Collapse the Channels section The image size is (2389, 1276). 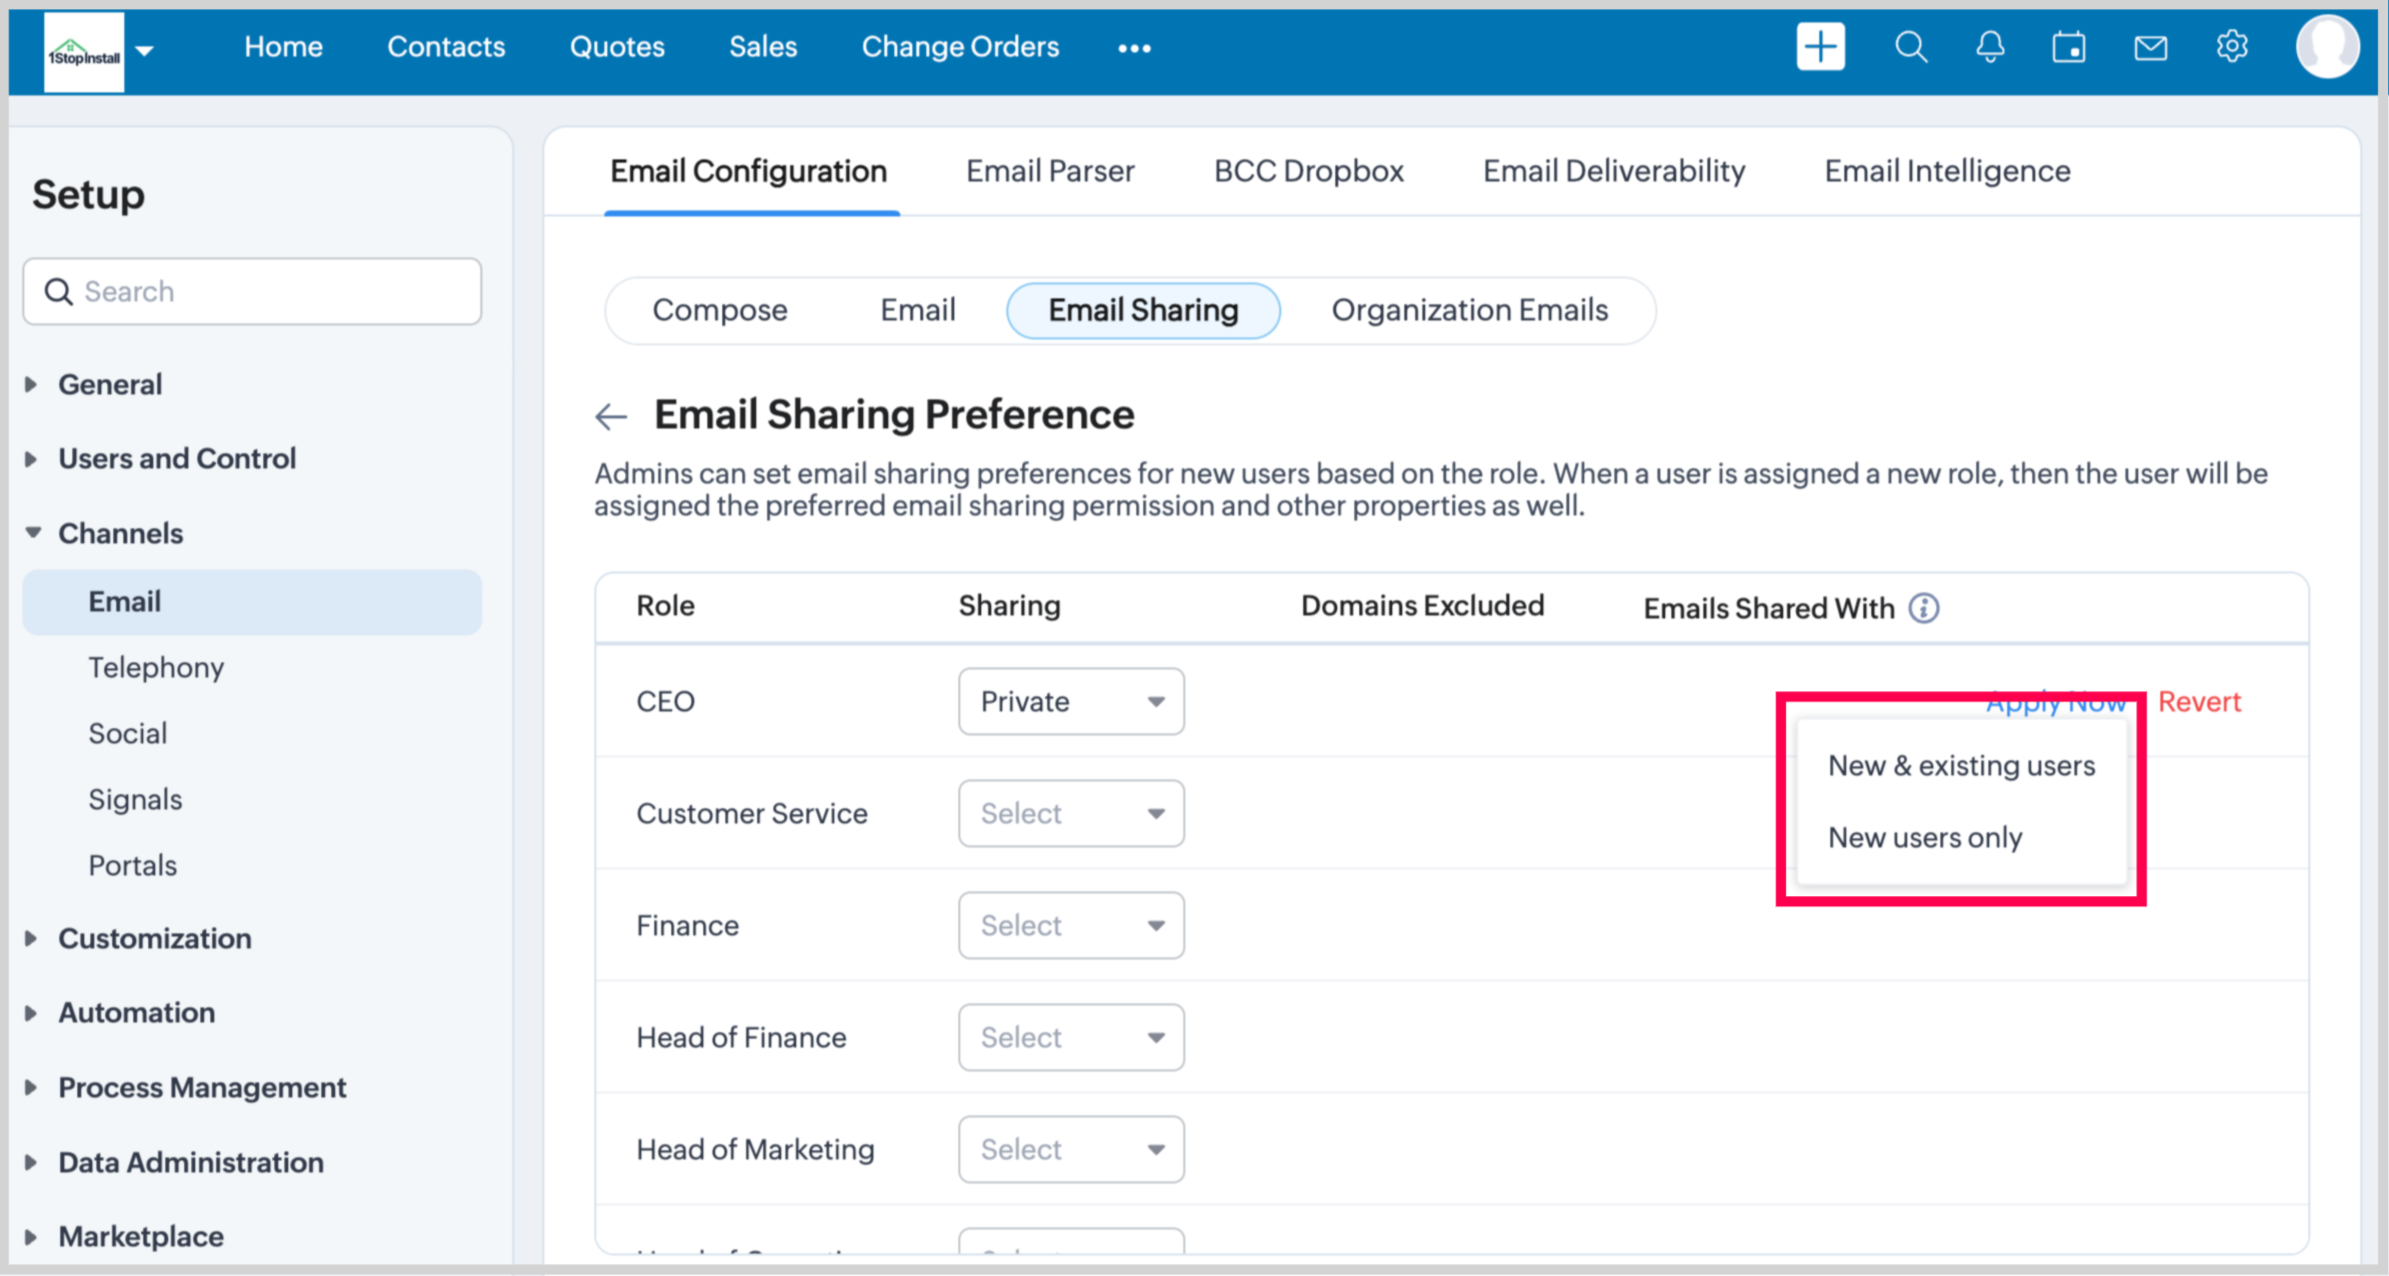tap(120, 533)
